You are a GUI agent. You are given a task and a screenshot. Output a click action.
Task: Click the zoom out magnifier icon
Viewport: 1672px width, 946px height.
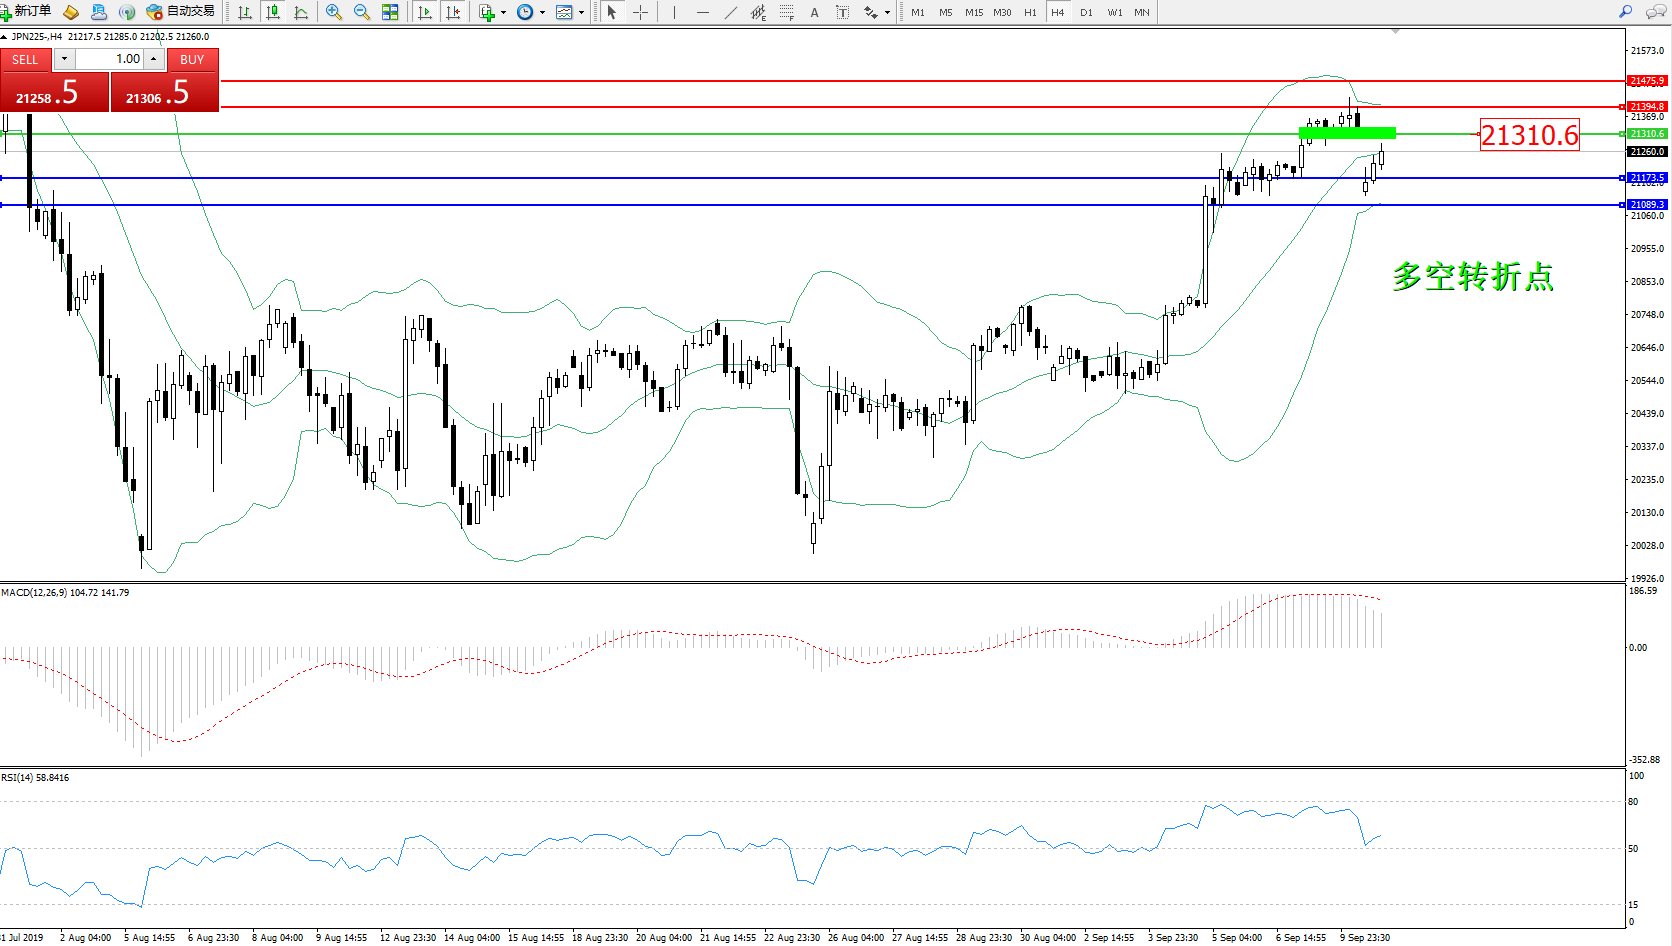(x=362, y=12)
